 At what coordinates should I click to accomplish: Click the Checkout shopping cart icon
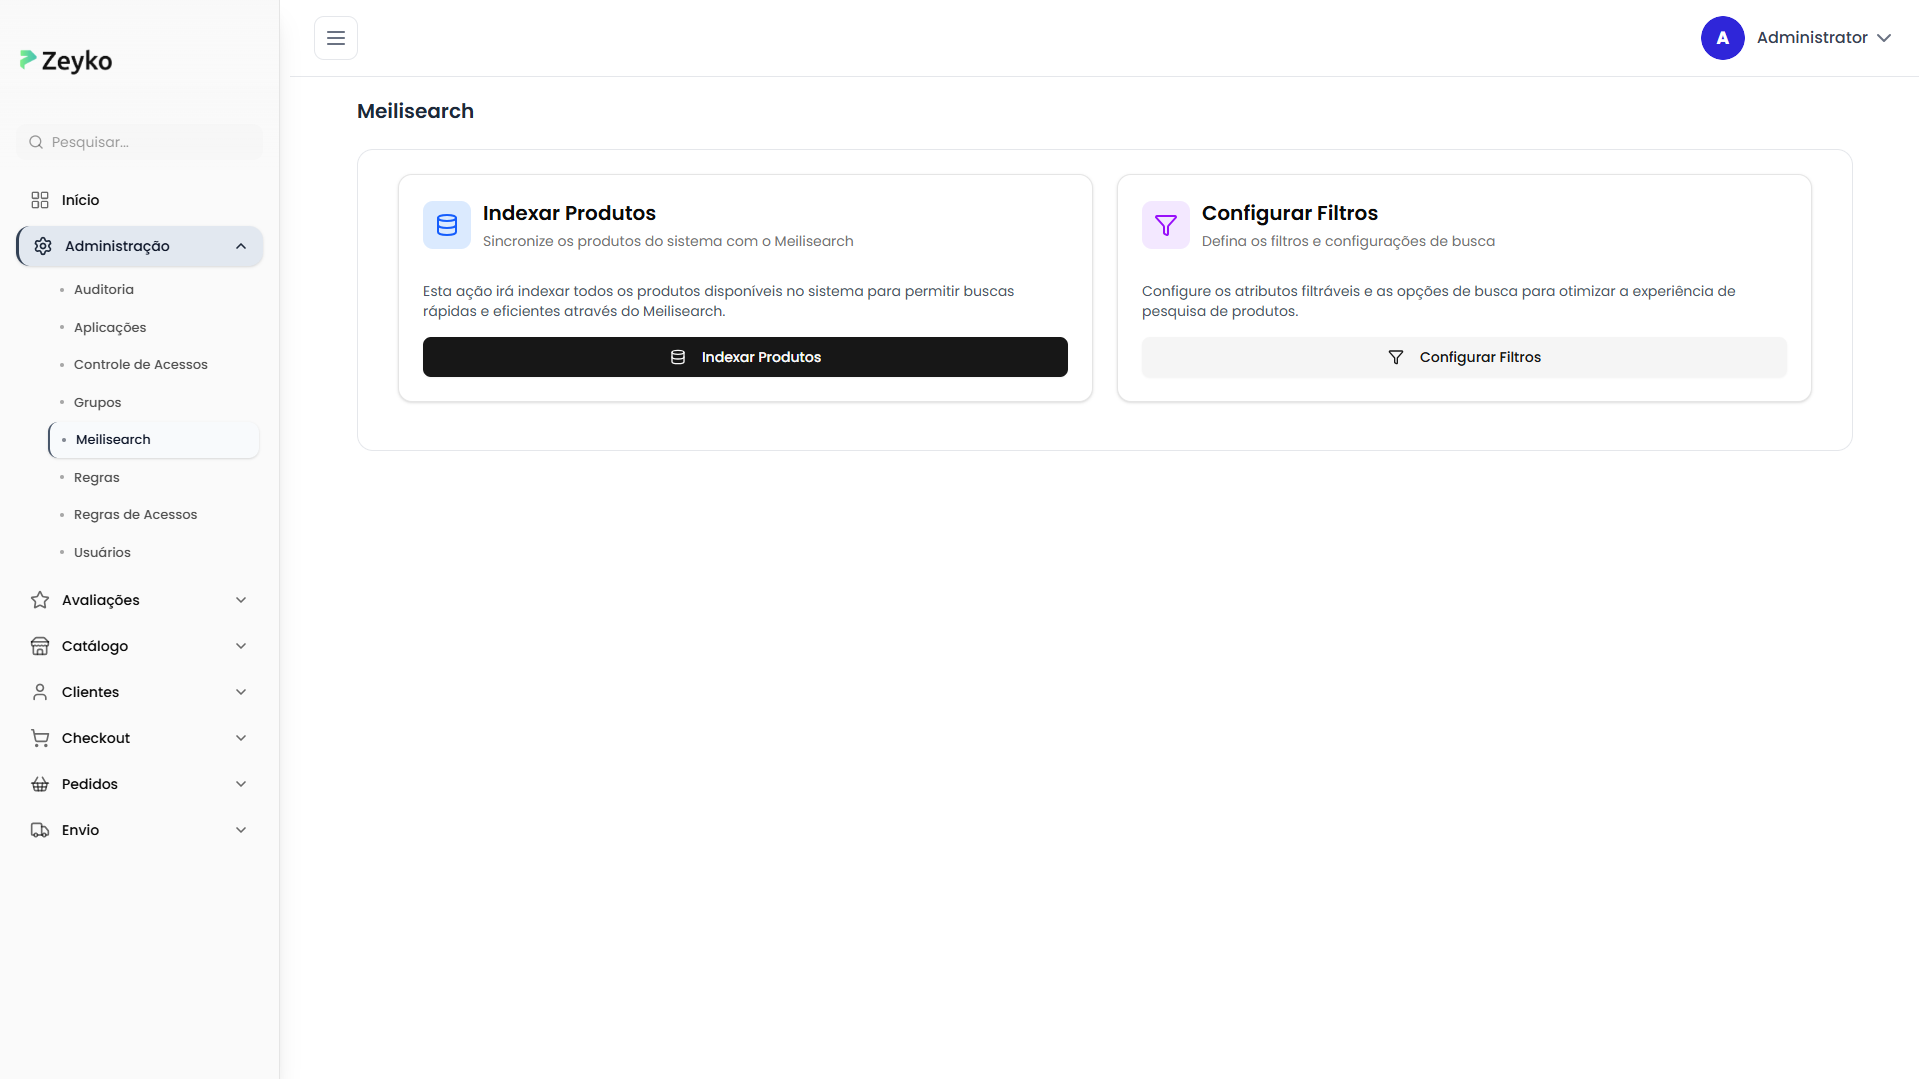40,738
